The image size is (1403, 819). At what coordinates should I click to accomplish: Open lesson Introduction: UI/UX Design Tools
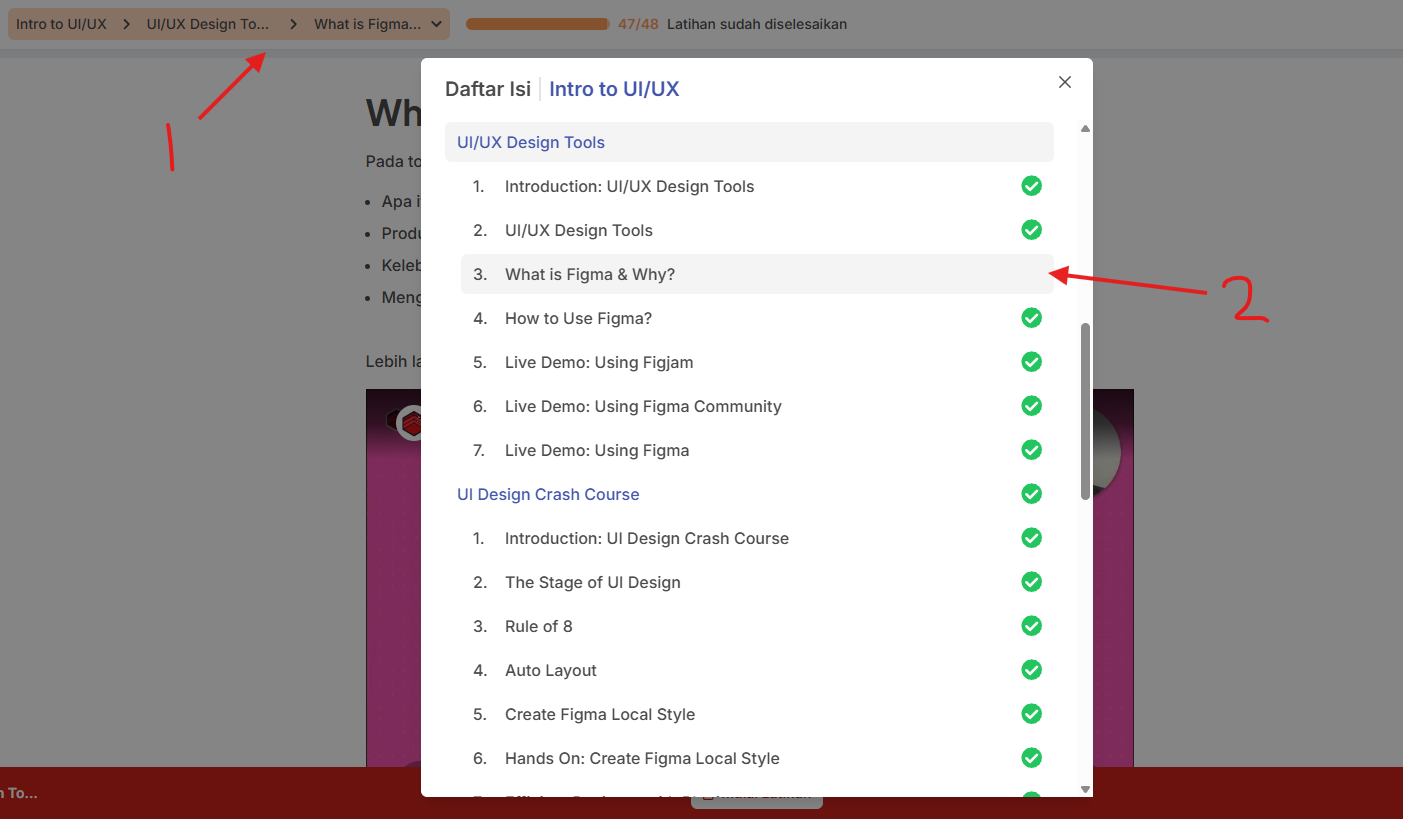tap(757, 186)
